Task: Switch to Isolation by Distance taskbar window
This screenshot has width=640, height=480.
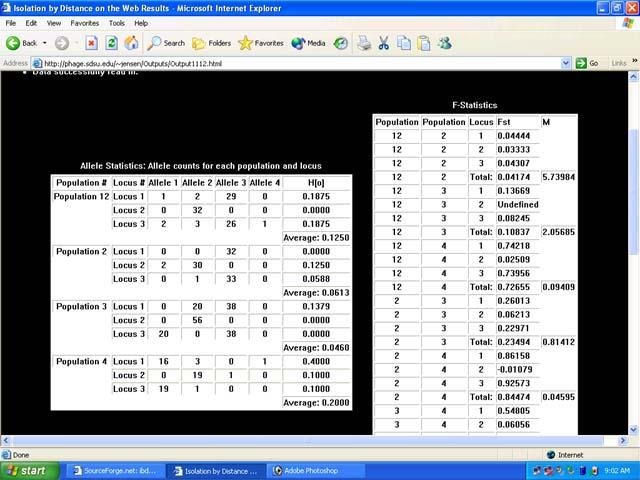Action: click(x=216, y=471)
